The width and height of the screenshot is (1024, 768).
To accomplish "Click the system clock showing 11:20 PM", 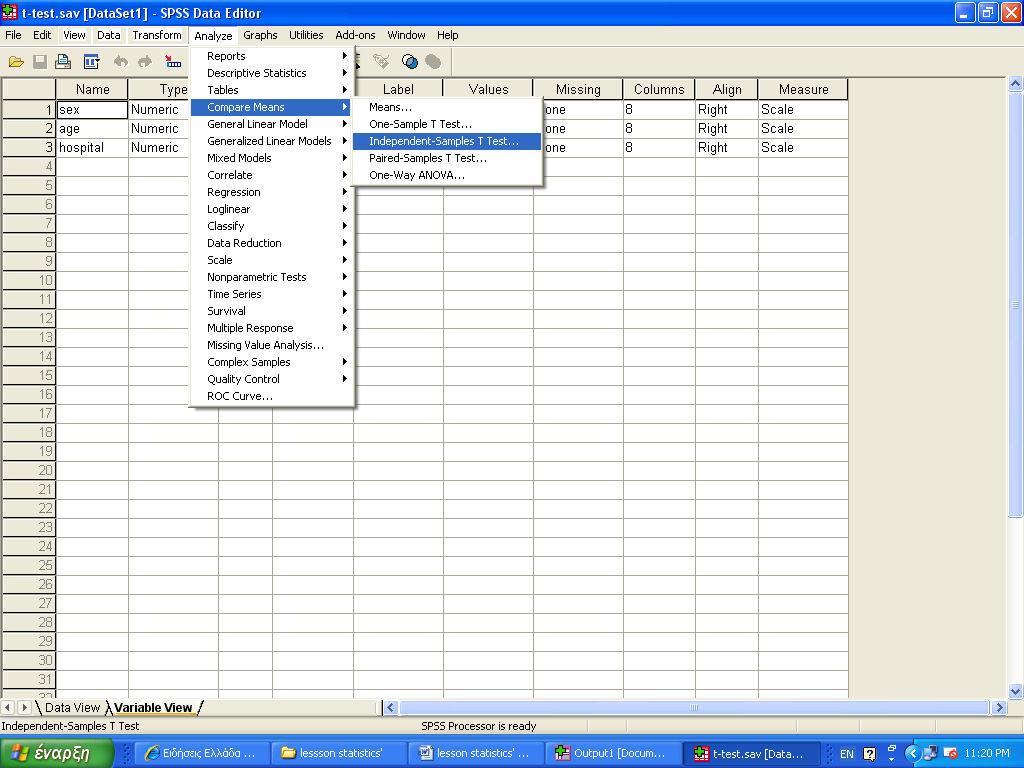I will 986,754.
